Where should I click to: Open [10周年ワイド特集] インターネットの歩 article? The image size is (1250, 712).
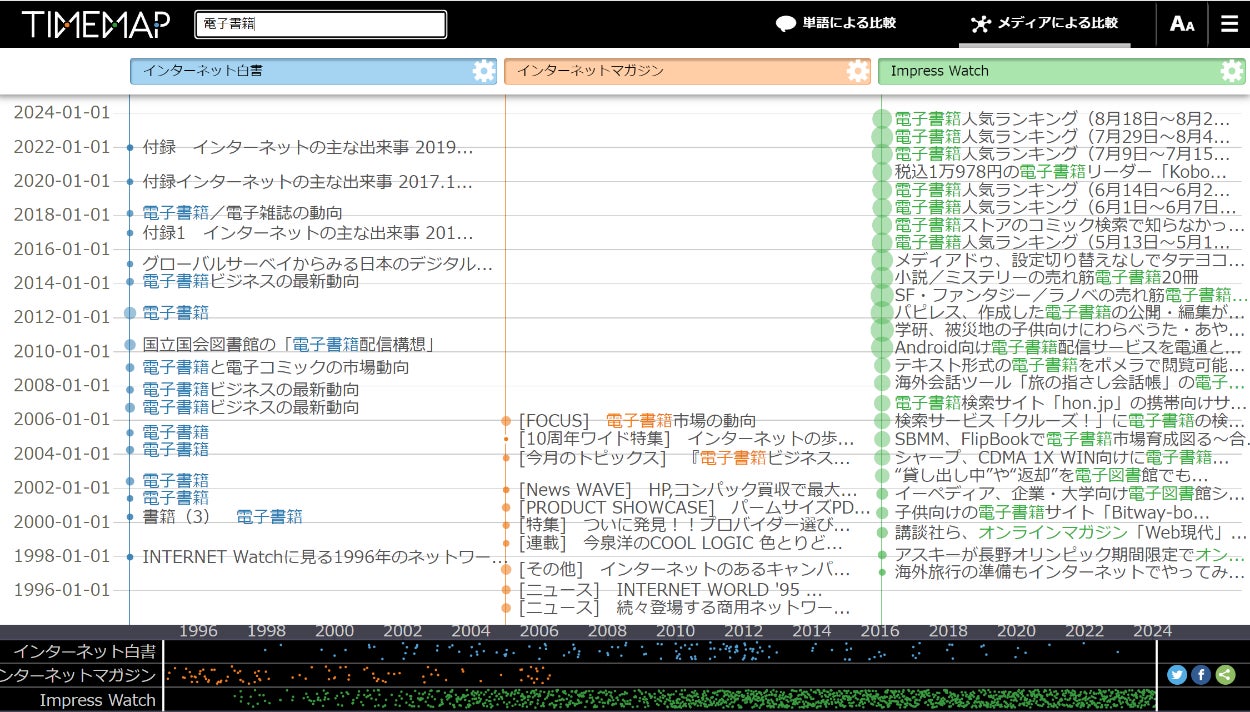click(686, 439)
